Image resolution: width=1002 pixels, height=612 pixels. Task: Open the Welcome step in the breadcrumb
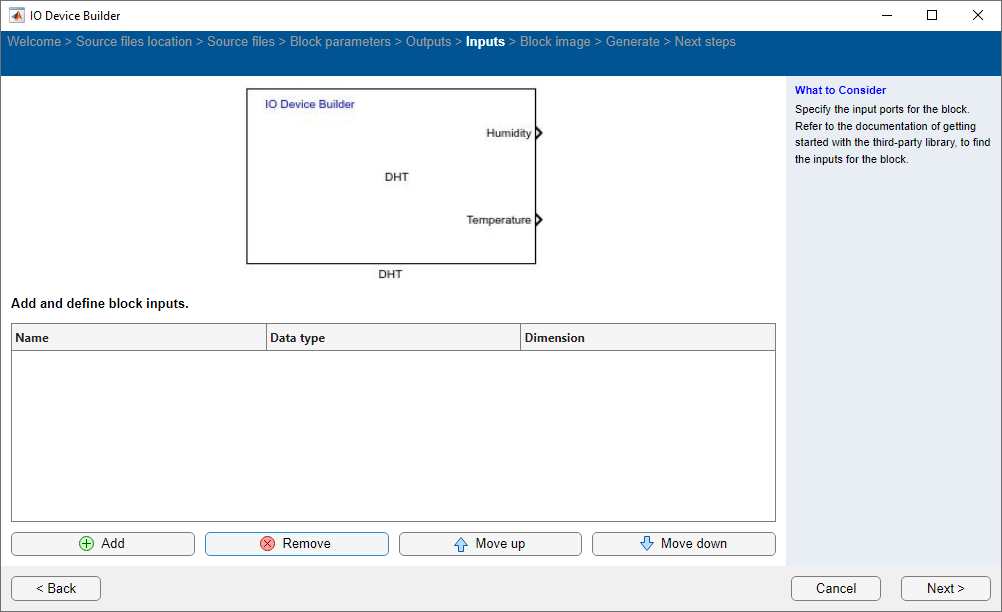pos(34,41)
